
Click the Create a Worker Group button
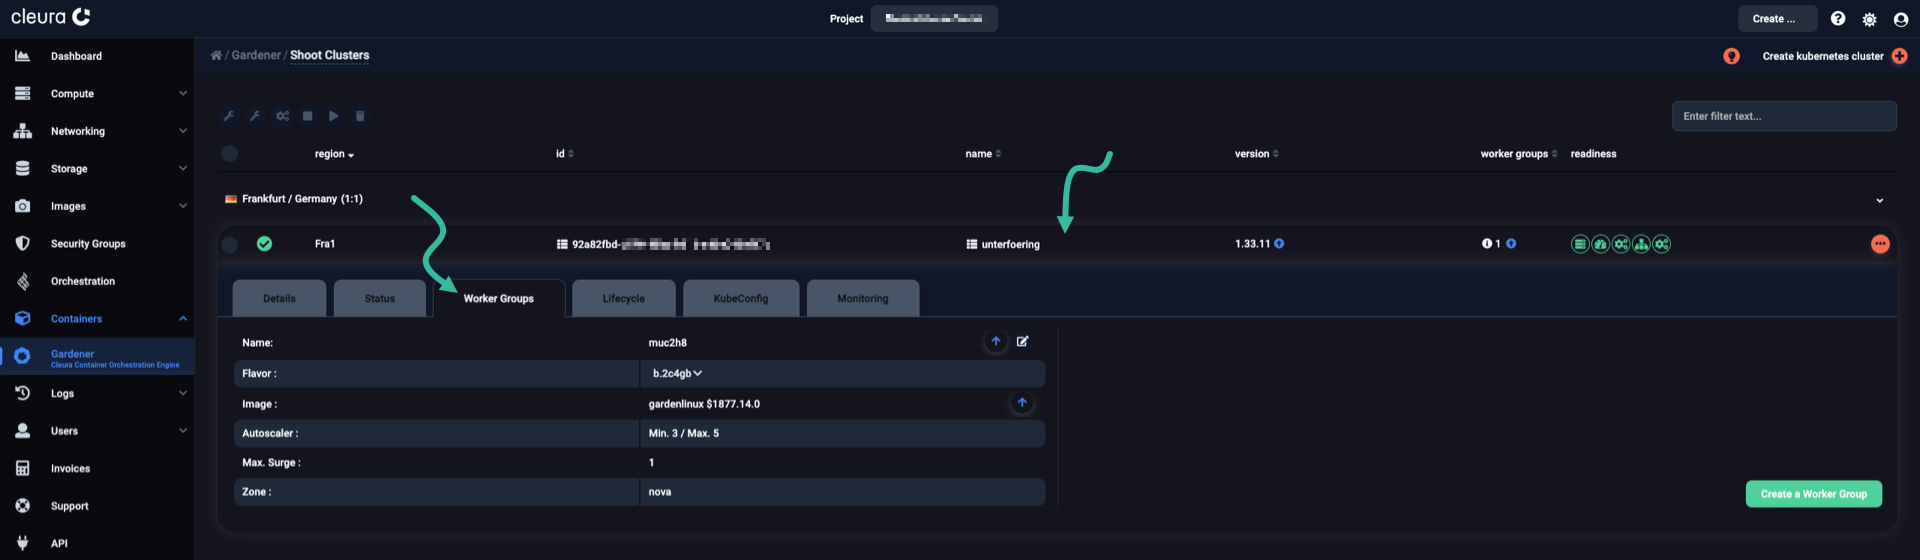(x=1813, y=494)
